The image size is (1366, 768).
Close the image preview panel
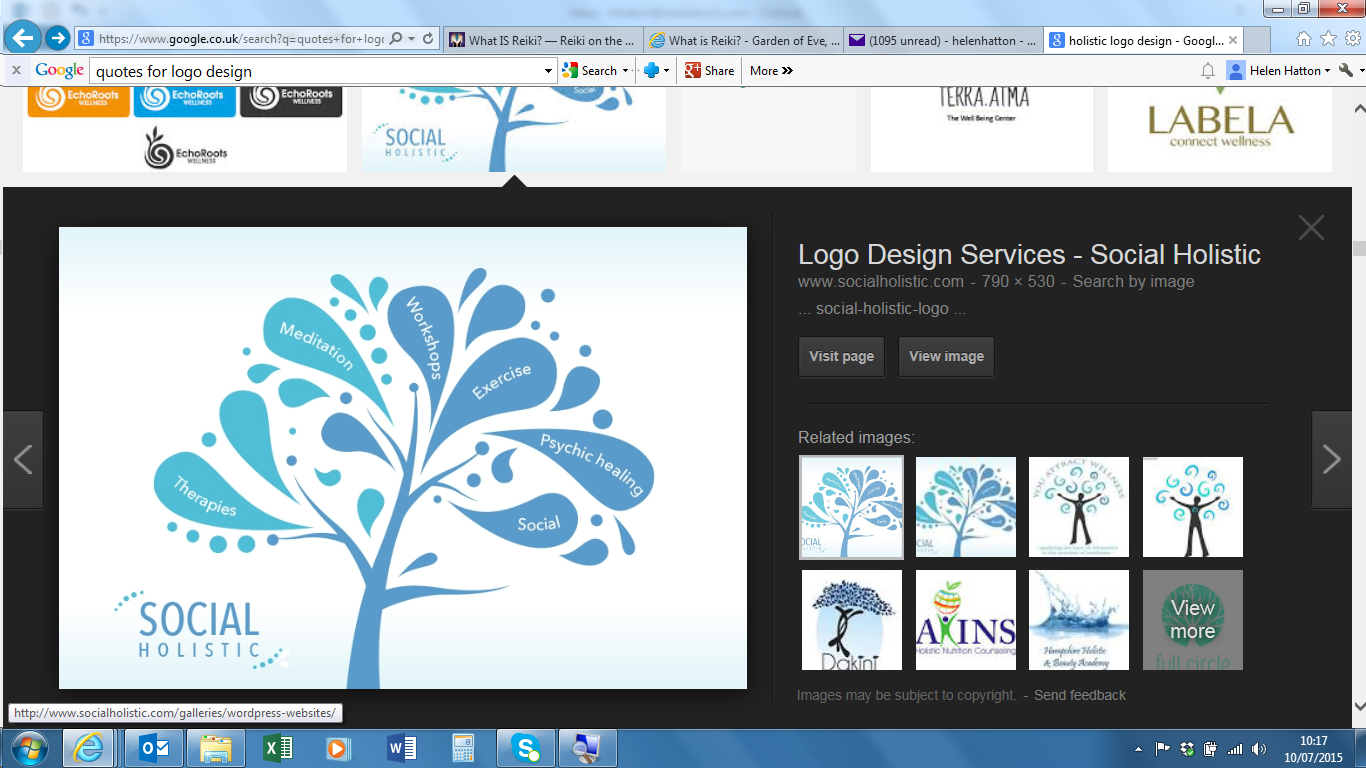[1310, 228]
